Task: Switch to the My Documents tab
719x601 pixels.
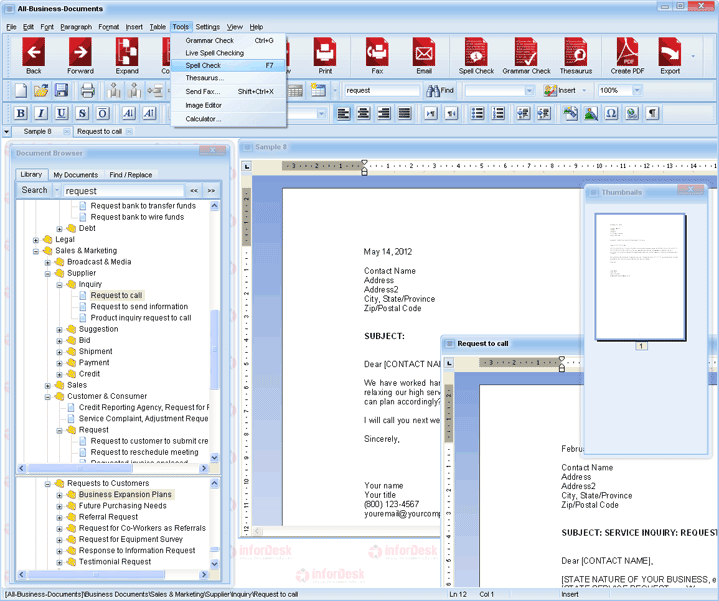Action: coord(76,175)
